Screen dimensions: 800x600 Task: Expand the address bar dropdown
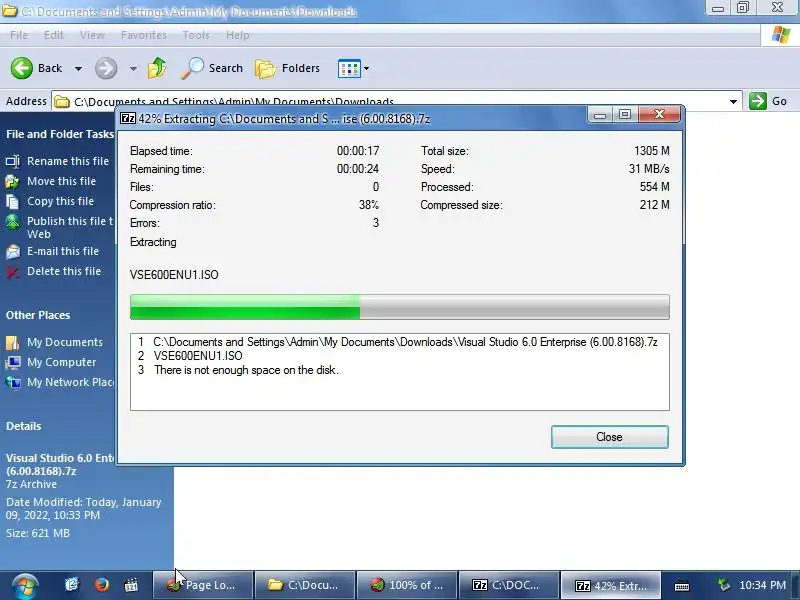click(733, 102)
